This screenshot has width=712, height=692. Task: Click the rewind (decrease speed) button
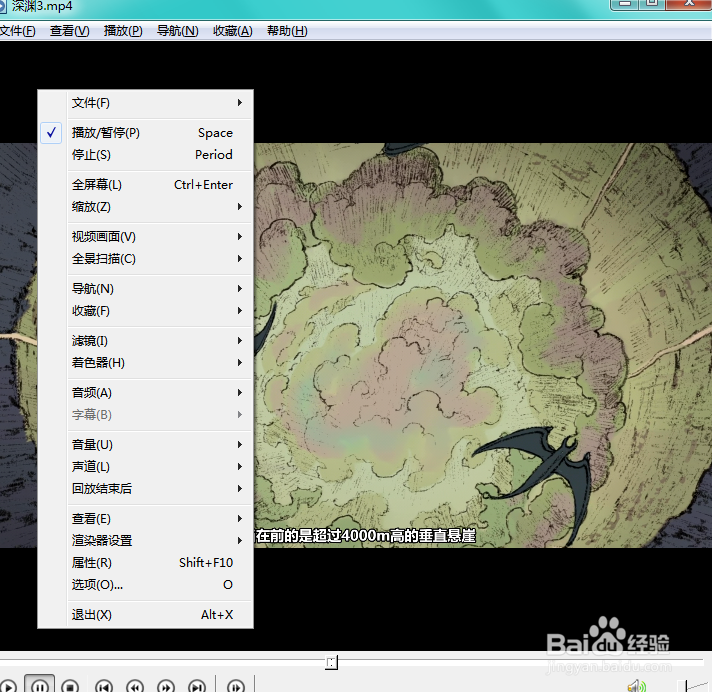pos(135,687)
